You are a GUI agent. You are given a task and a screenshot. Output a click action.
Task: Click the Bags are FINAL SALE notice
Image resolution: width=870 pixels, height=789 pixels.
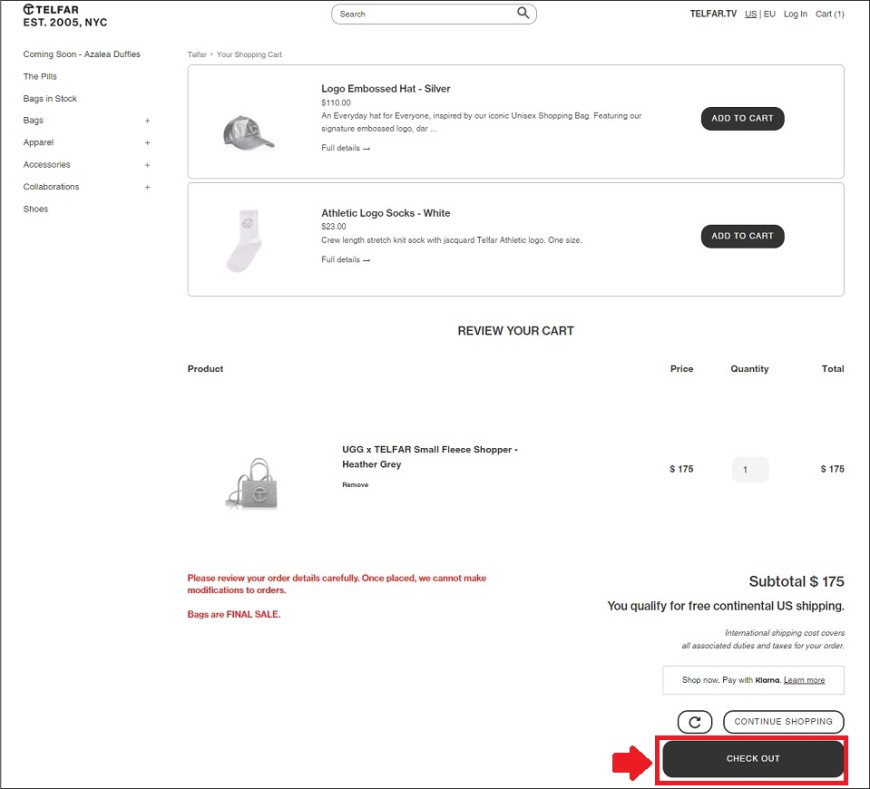point(234,614)
